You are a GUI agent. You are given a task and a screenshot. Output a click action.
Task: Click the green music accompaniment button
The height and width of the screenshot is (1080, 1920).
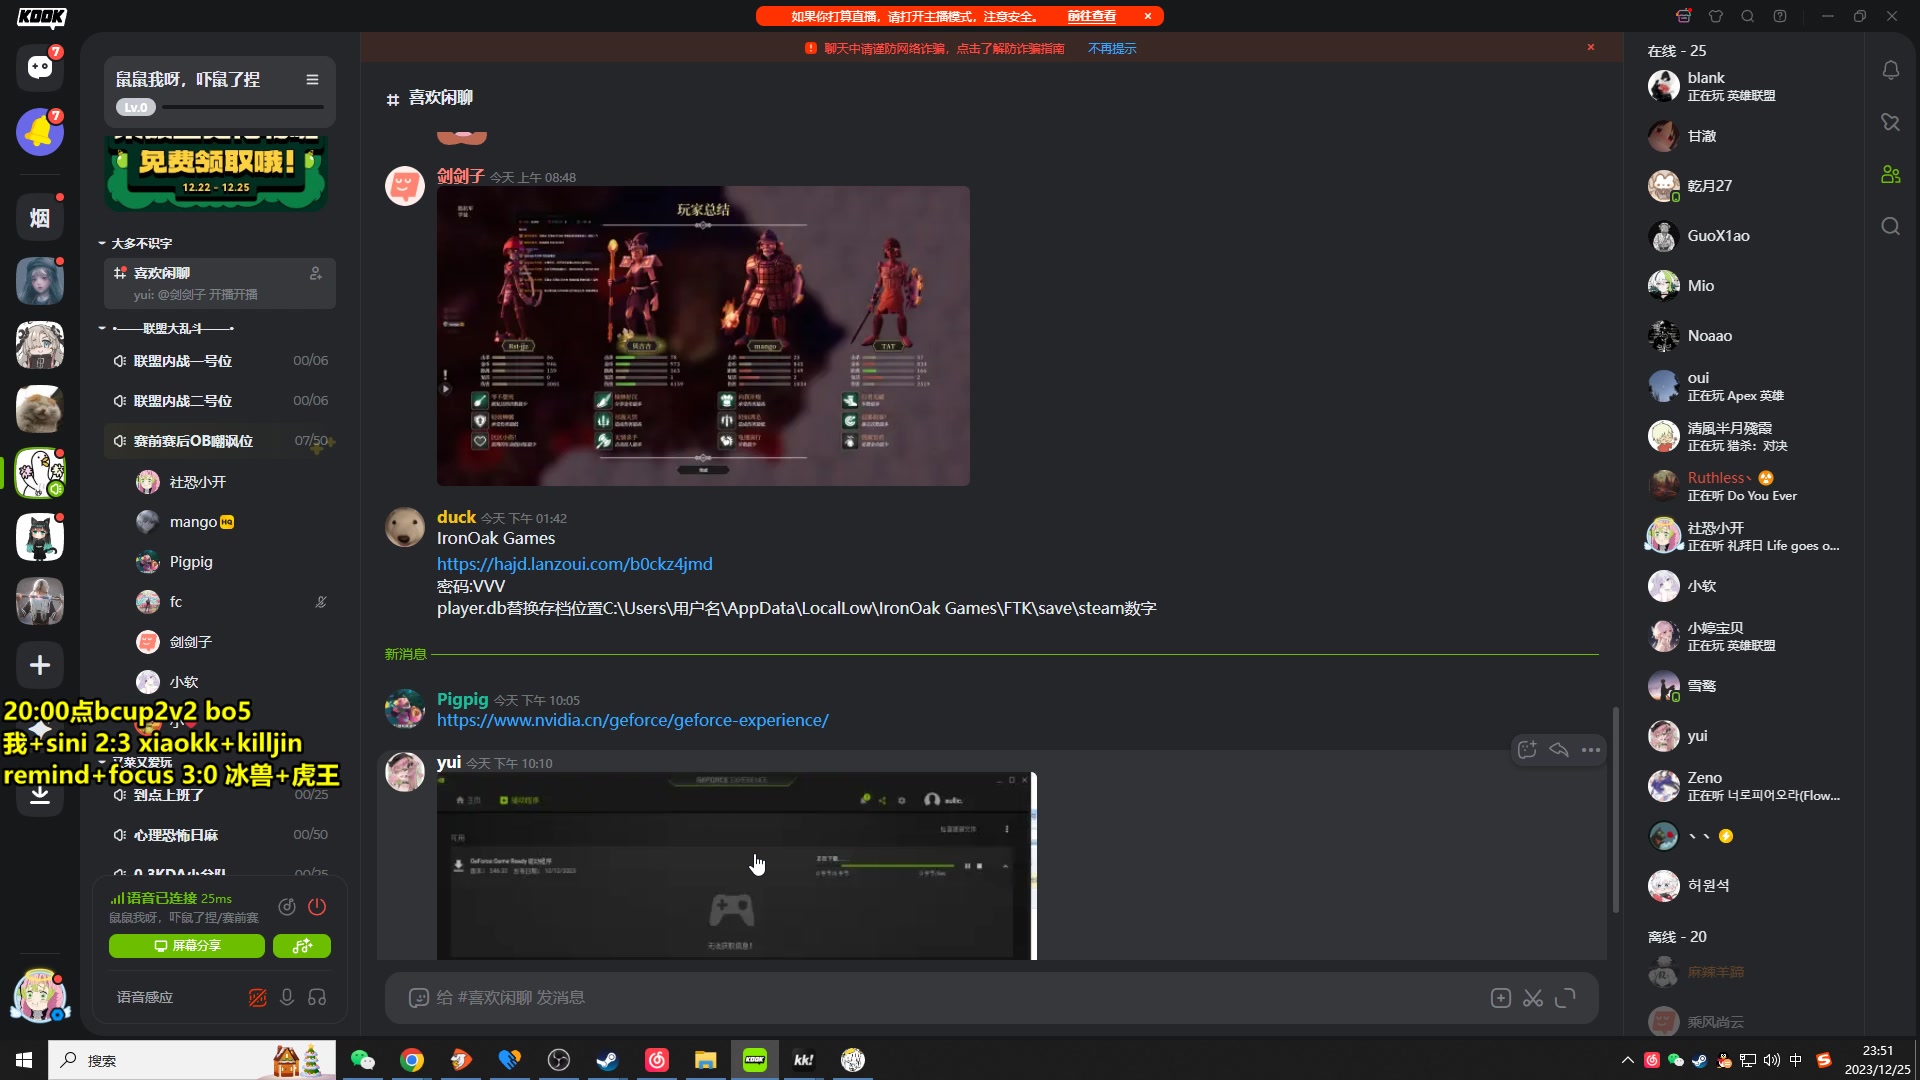click(x=302, y=946)
